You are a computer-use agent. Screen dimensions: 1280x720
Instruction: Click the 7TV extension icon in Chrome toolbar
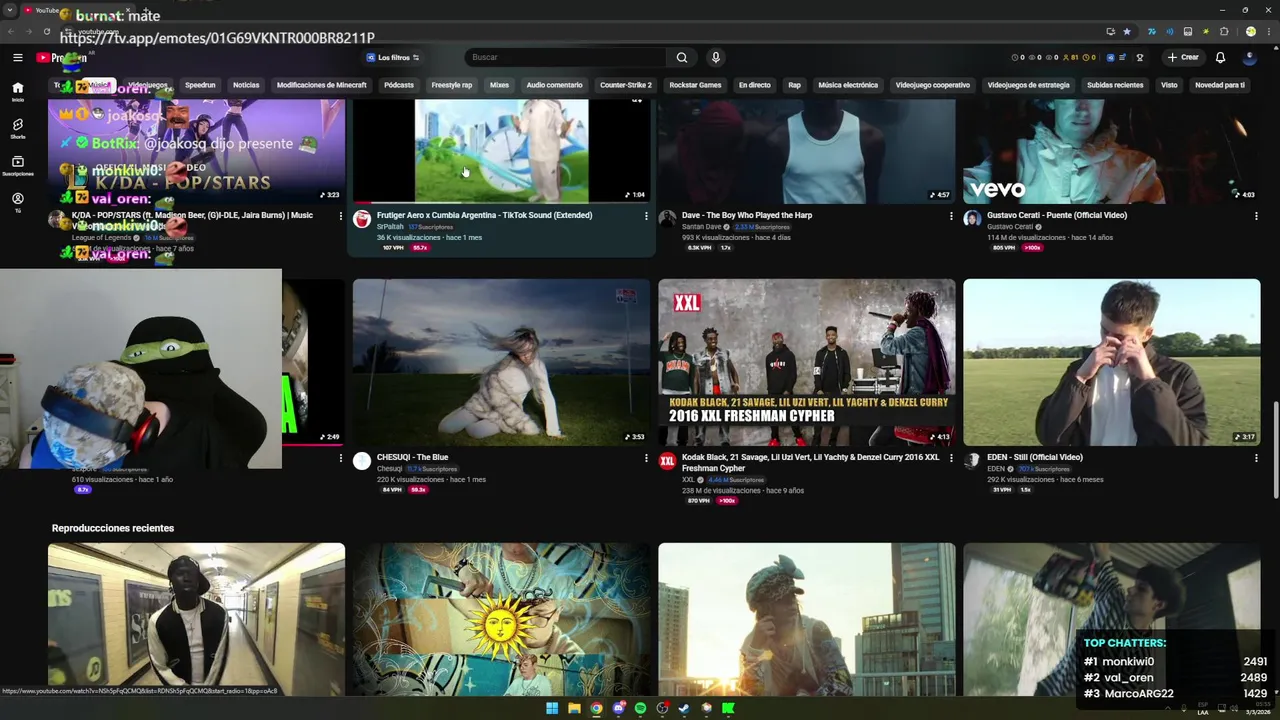point(1151,31)
